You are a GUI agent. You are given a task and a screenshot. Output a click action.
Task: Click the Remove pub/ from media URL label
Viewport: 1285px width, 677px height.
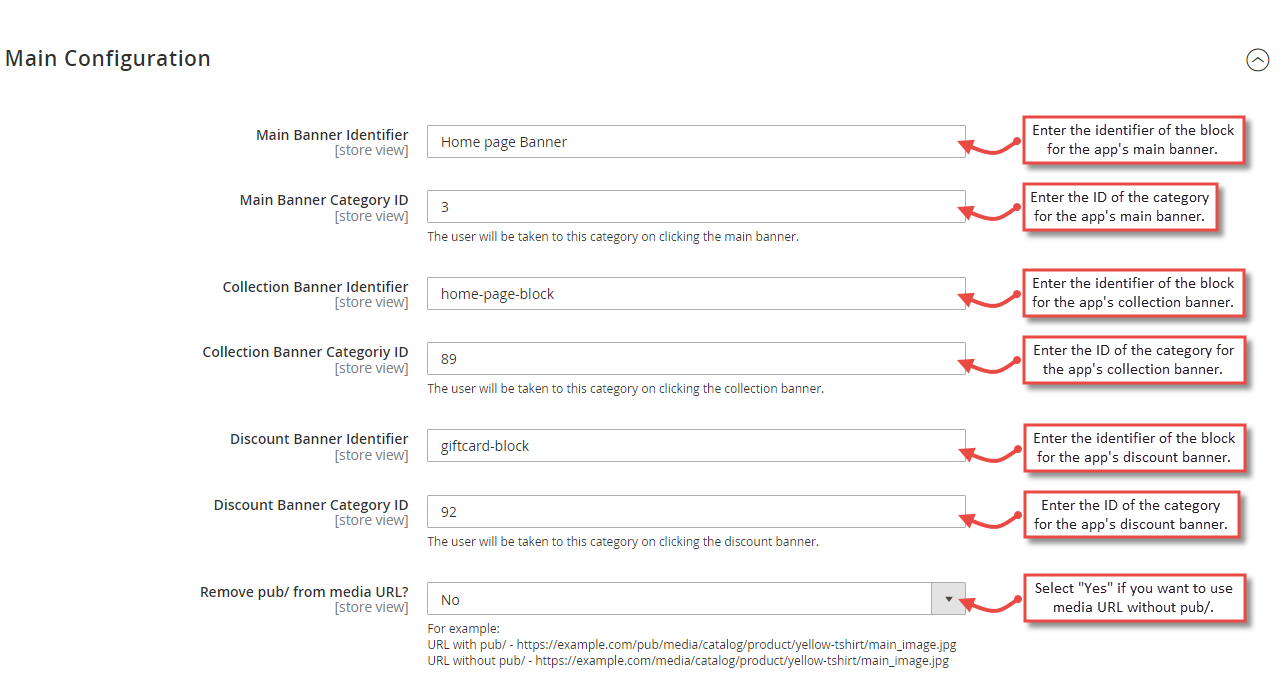tap(304, 592)
